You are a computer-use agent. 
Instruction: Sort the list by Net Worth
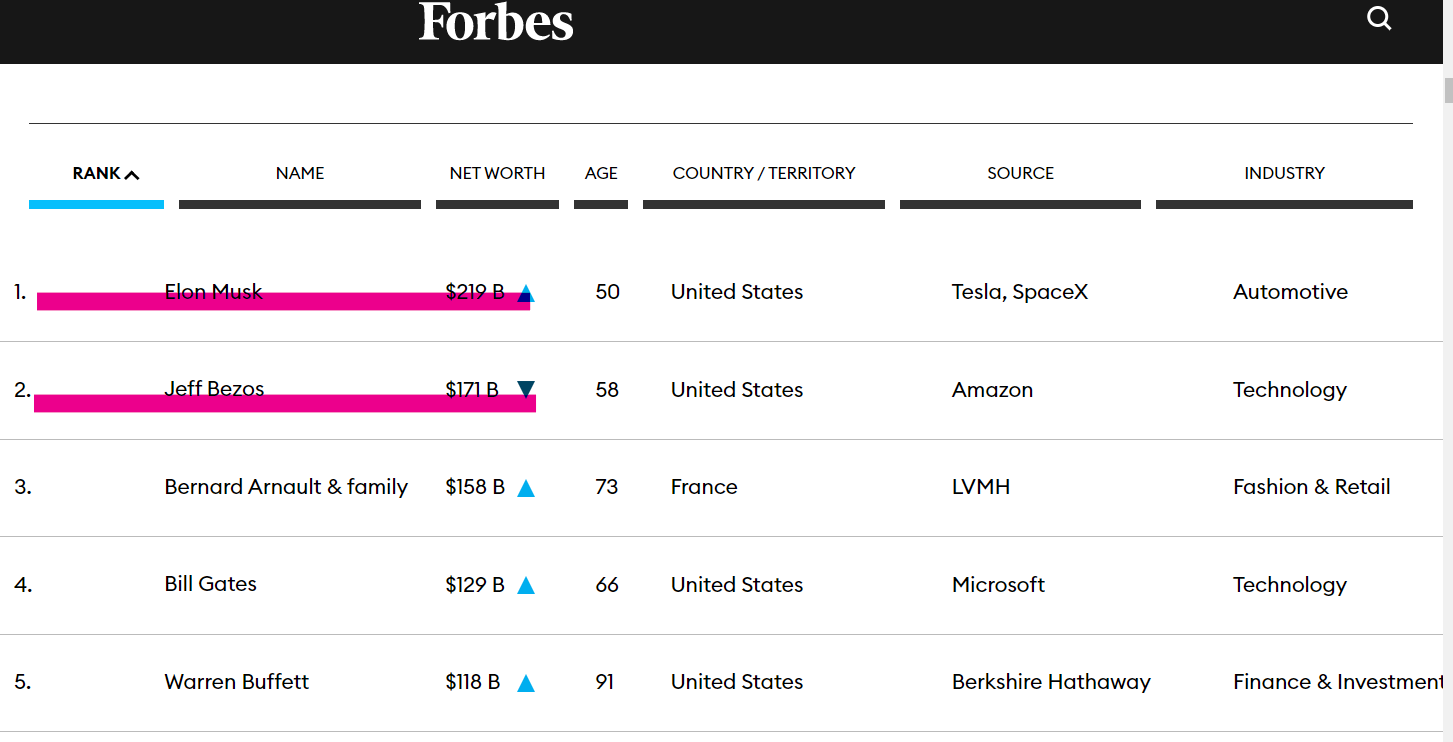[x=497, y=173]
